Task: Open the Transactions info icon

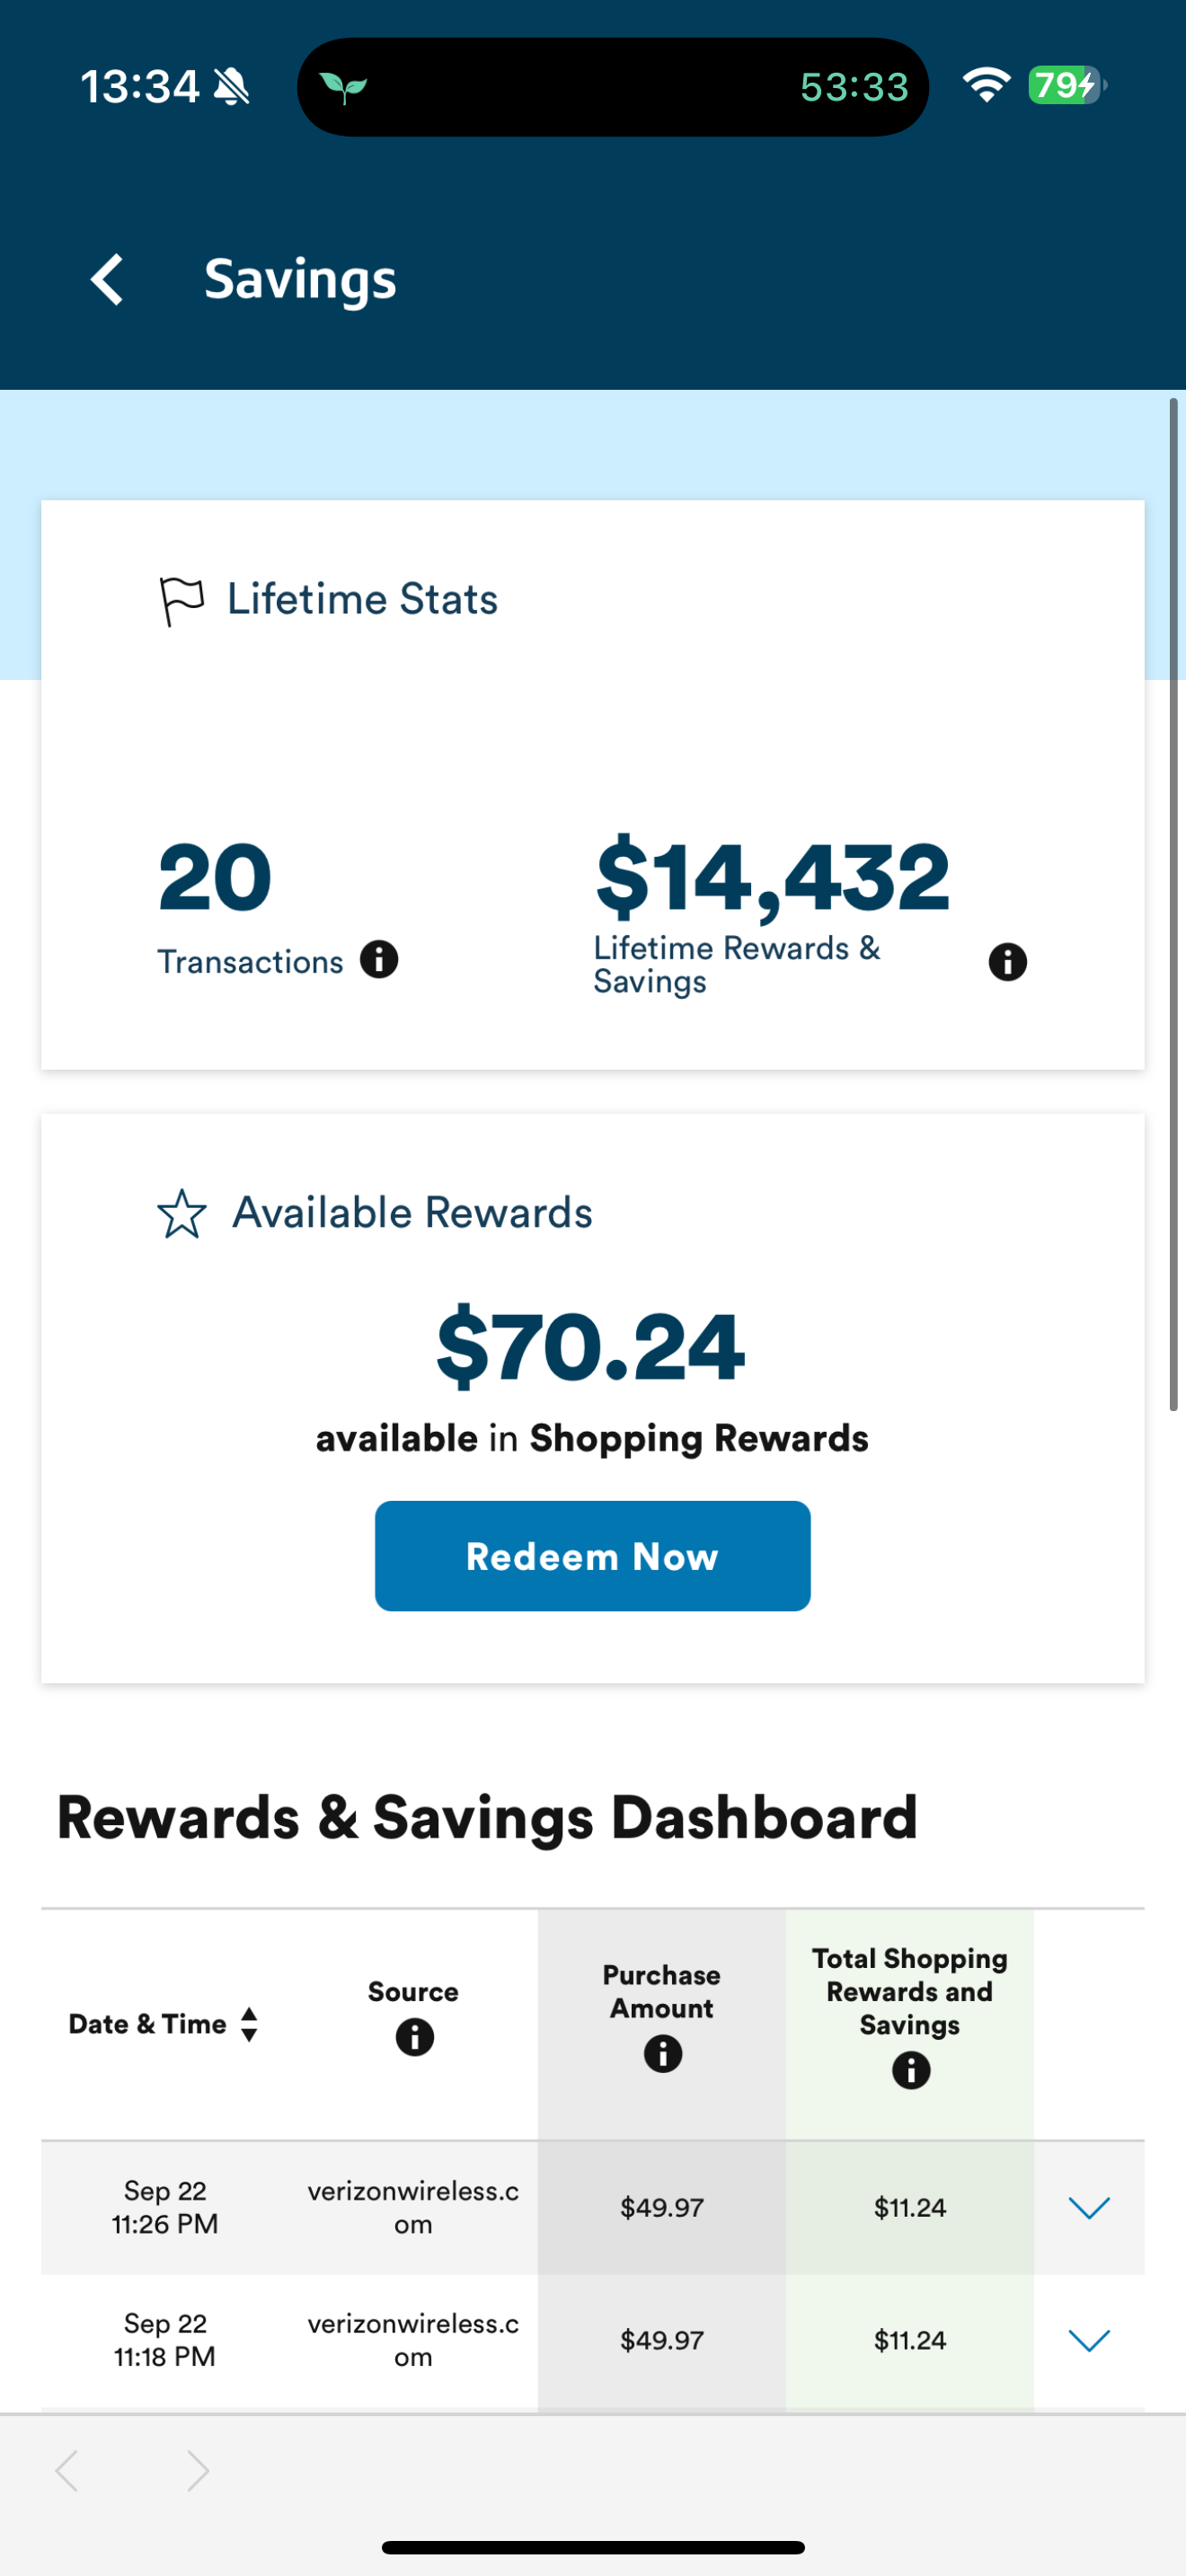Action: 379,960
